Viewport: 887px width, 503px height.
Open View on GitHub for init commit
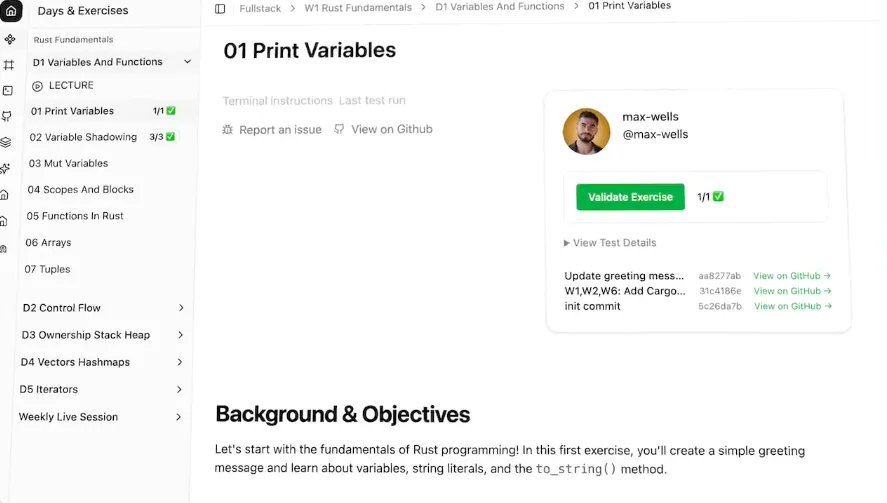793,306
